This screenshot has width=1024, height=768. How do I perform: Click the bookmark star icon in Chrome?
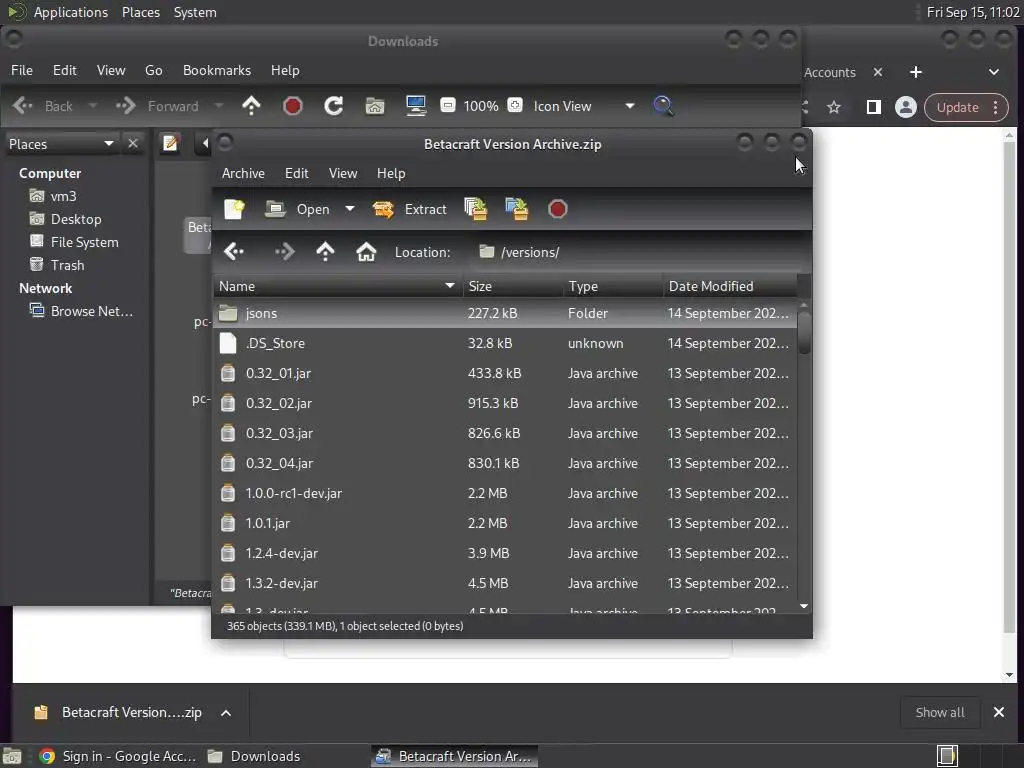pyautogui.click(x=834, y=107)
